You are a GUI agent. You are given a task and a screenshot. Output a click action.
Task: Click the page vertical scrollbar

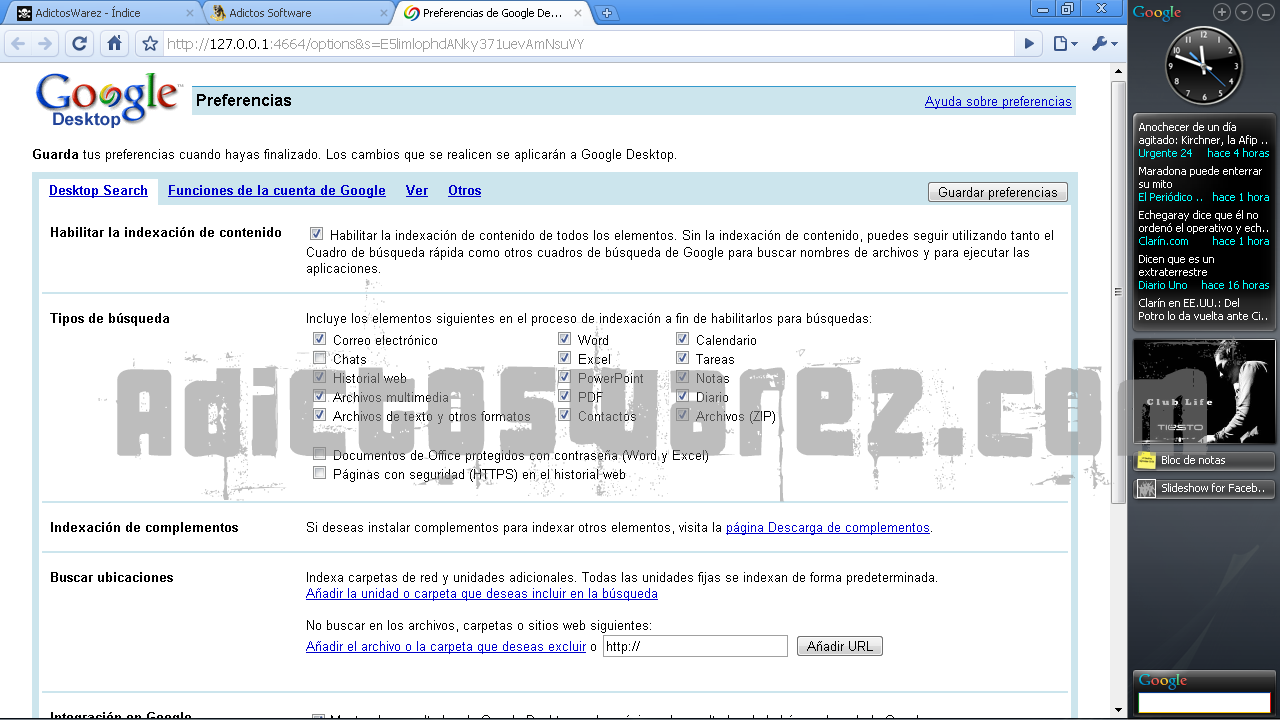pos(1119,292)
